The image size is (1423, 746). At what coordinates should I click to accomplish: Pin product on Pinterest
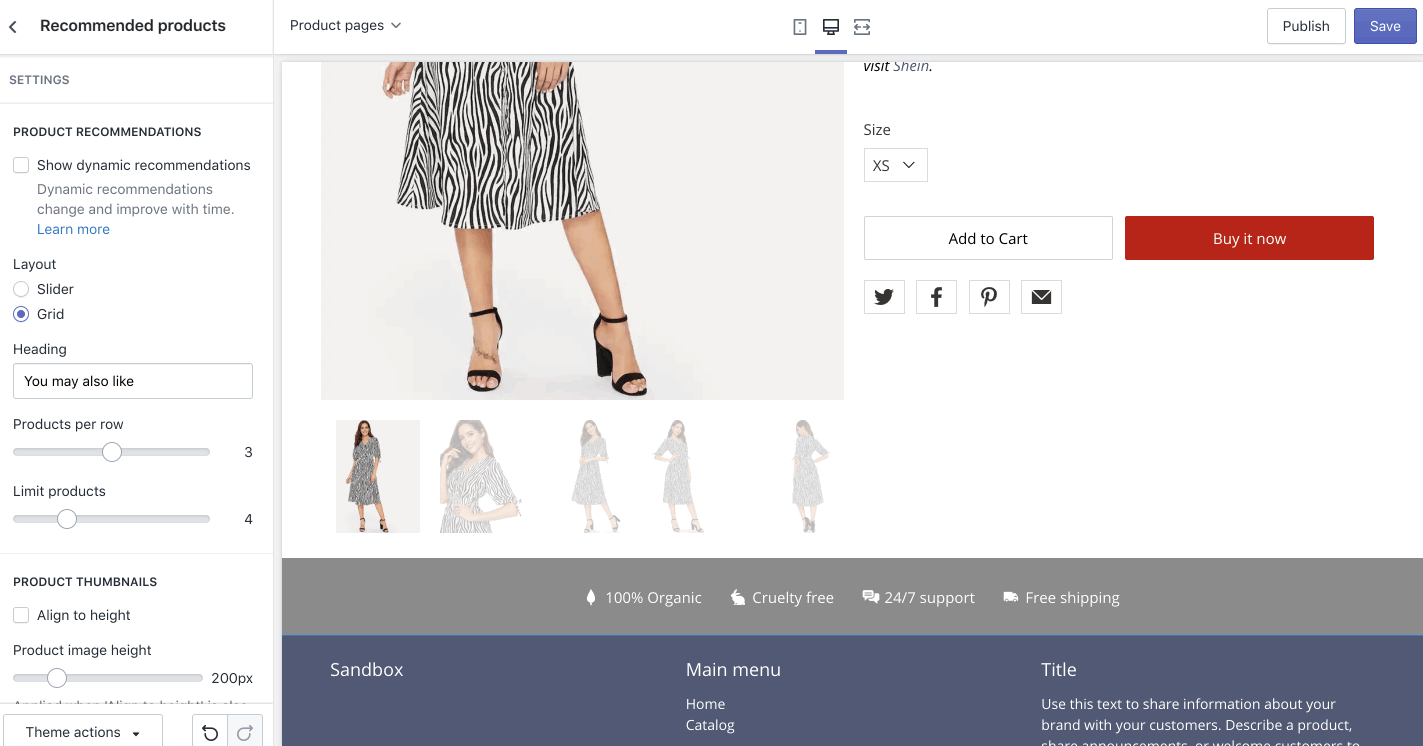point(989,297)
